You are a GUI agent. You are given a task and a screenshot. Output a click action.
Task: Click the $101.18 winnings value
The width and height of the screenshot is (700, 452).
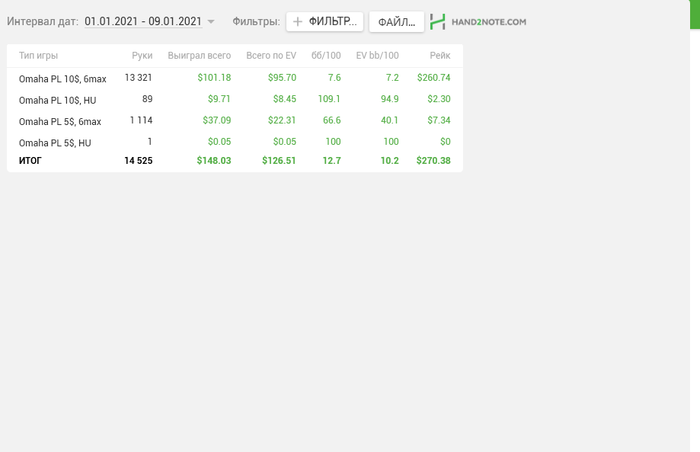coord(214,78)
